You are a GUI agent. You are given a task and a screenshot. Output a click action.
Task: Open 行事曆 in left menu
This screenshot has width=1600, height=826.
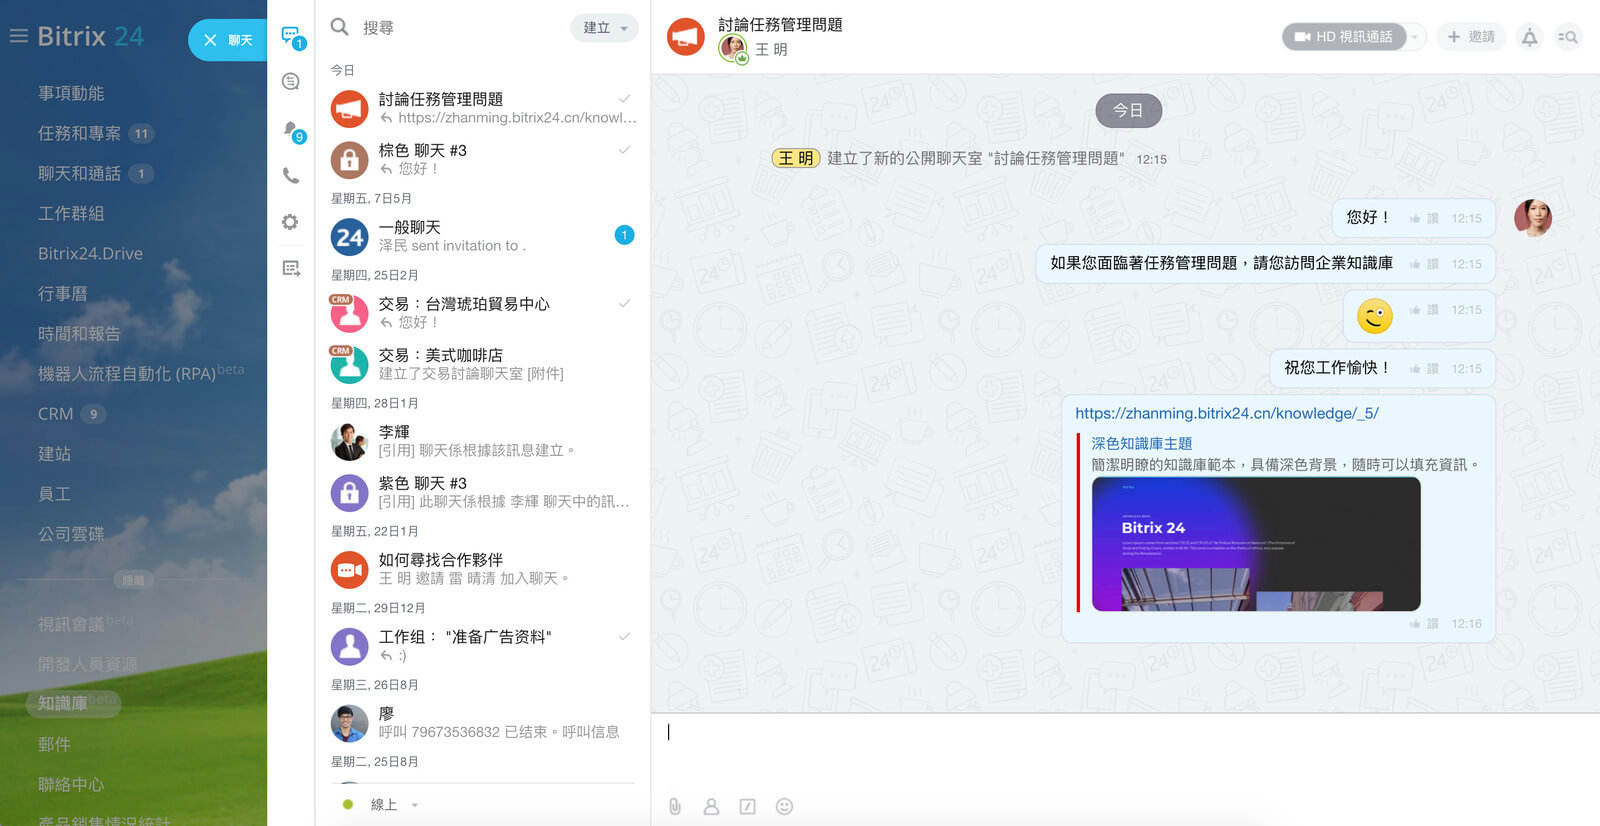[x=63, y=293]
